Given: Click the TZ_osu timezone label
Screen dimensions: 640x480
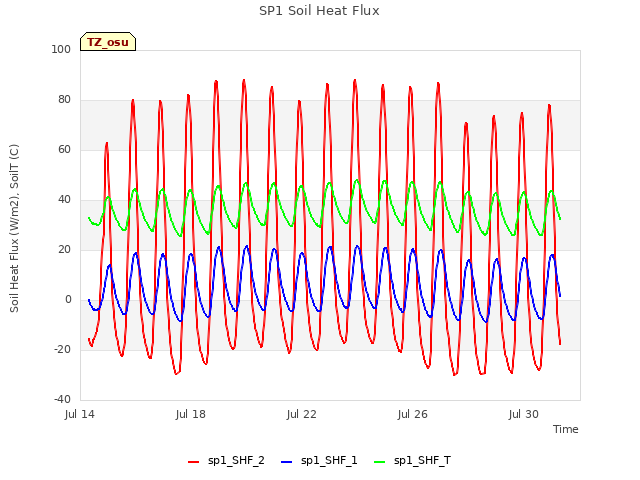Looking at the screenshot, I should 108,42.
